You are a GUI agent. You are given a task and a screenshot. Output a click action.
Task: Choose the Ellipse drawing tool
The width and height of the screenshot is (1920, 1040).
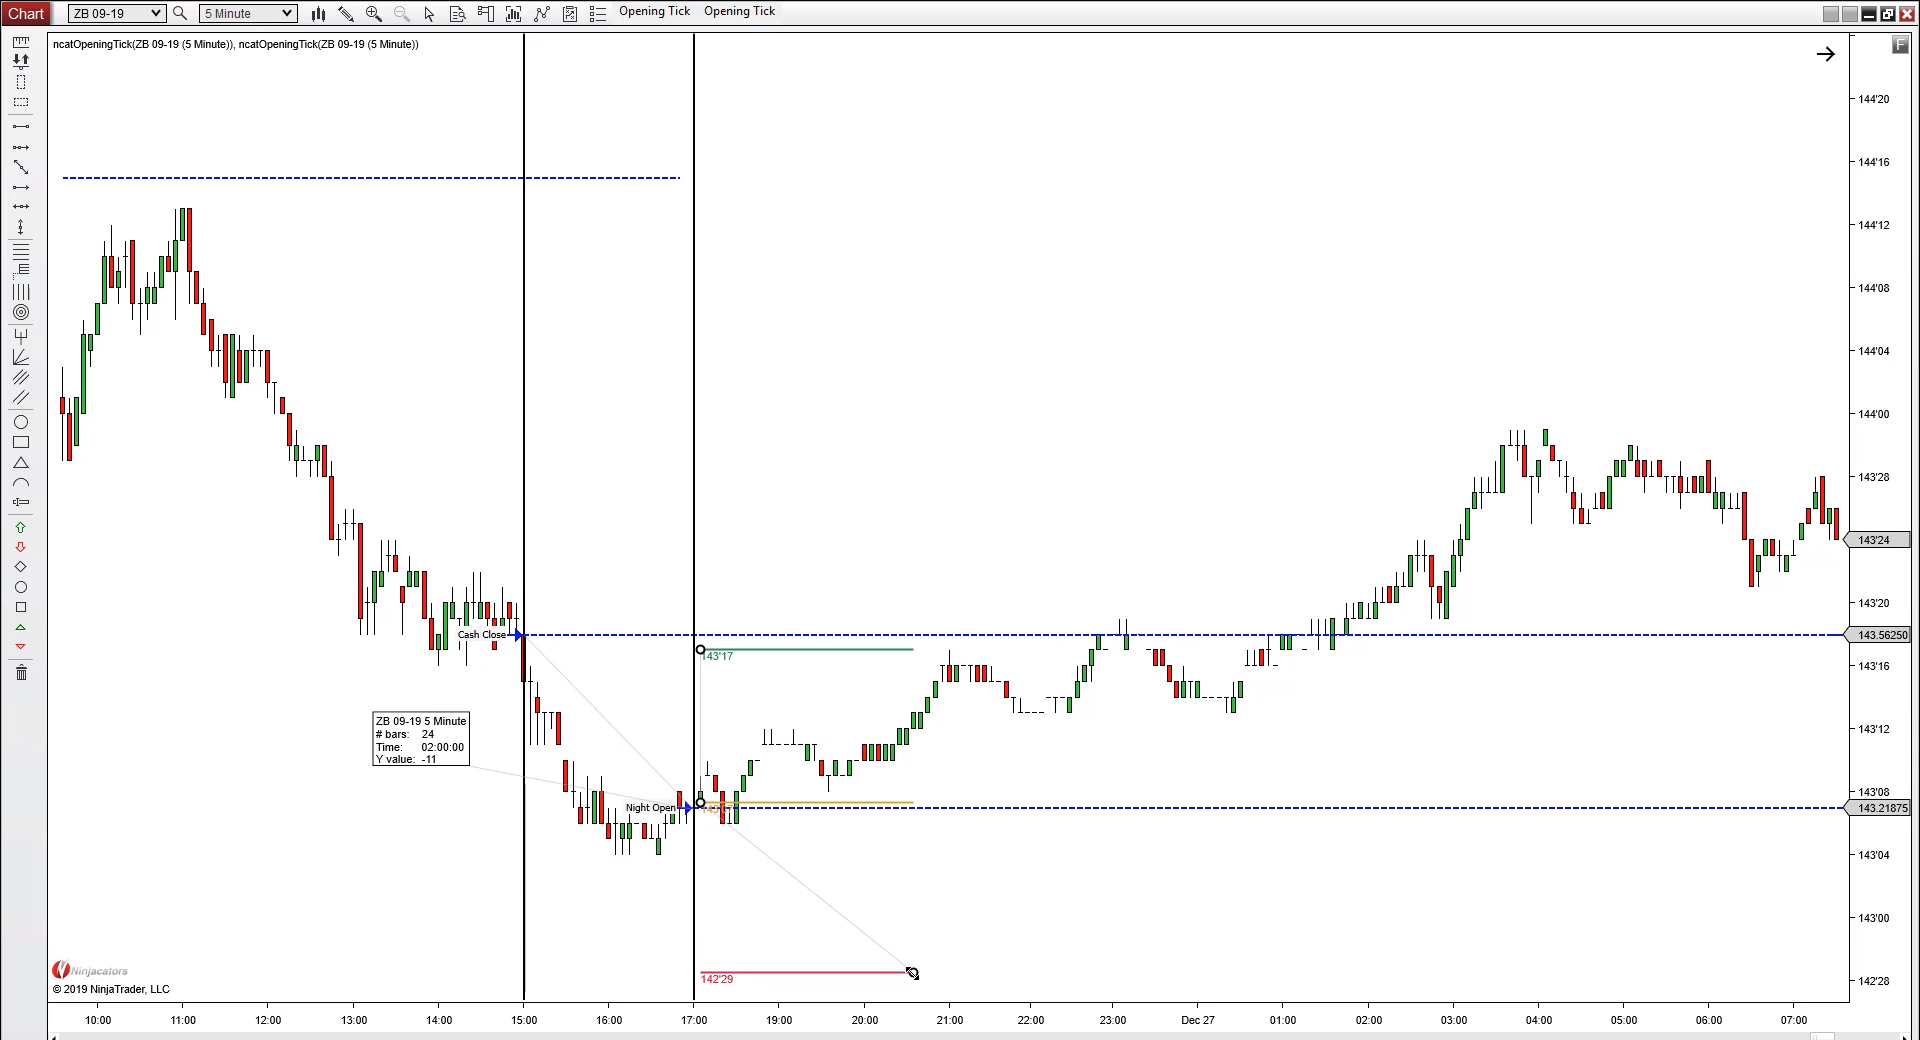(21, 422)
